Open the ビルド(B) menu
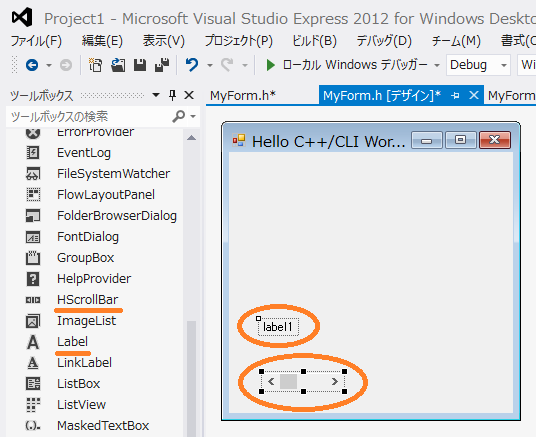Image resolution: width=536 pixels, height=437 pixels. (314, 41)
